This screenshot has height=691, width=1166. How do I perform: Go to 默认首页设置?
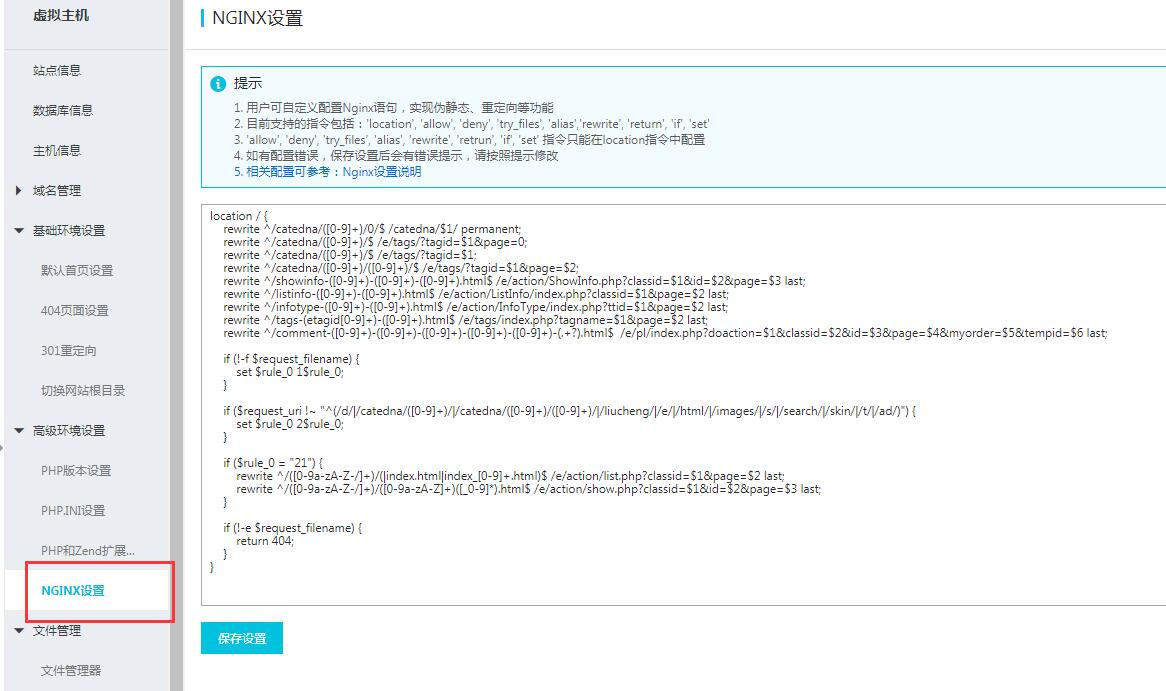77,271
